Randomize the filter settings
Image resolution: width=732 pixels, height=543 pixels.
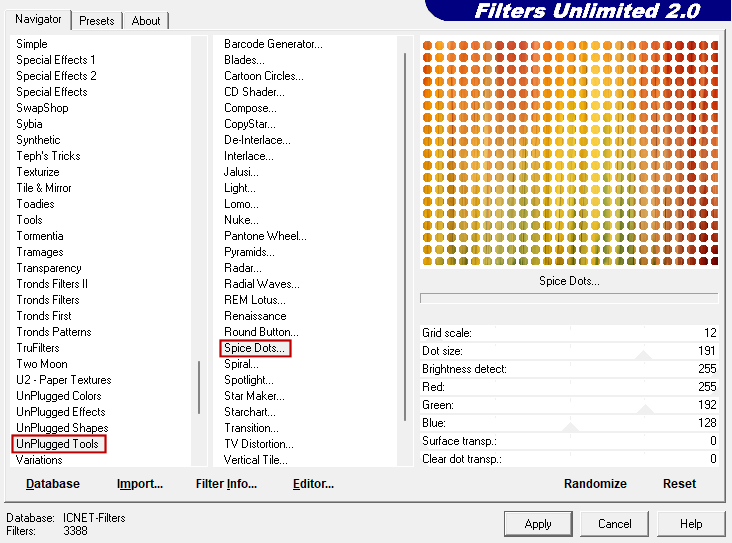tap(595, 484)
